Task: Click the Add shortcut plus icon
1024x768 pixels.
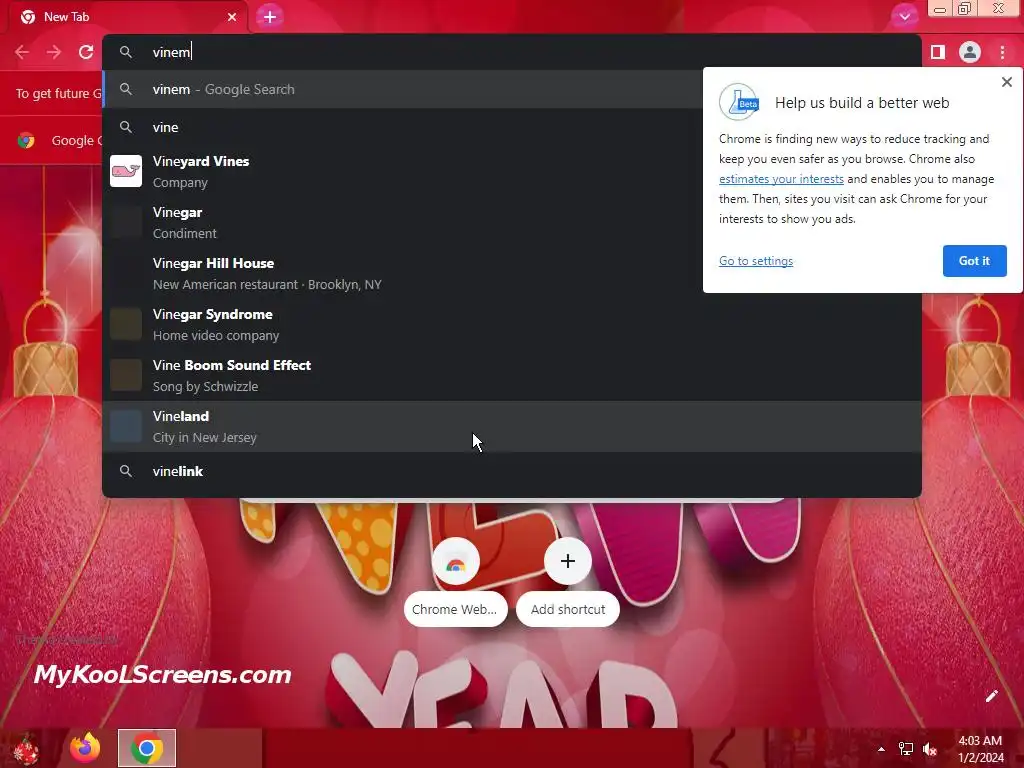Action: click(x=568, y=561)
